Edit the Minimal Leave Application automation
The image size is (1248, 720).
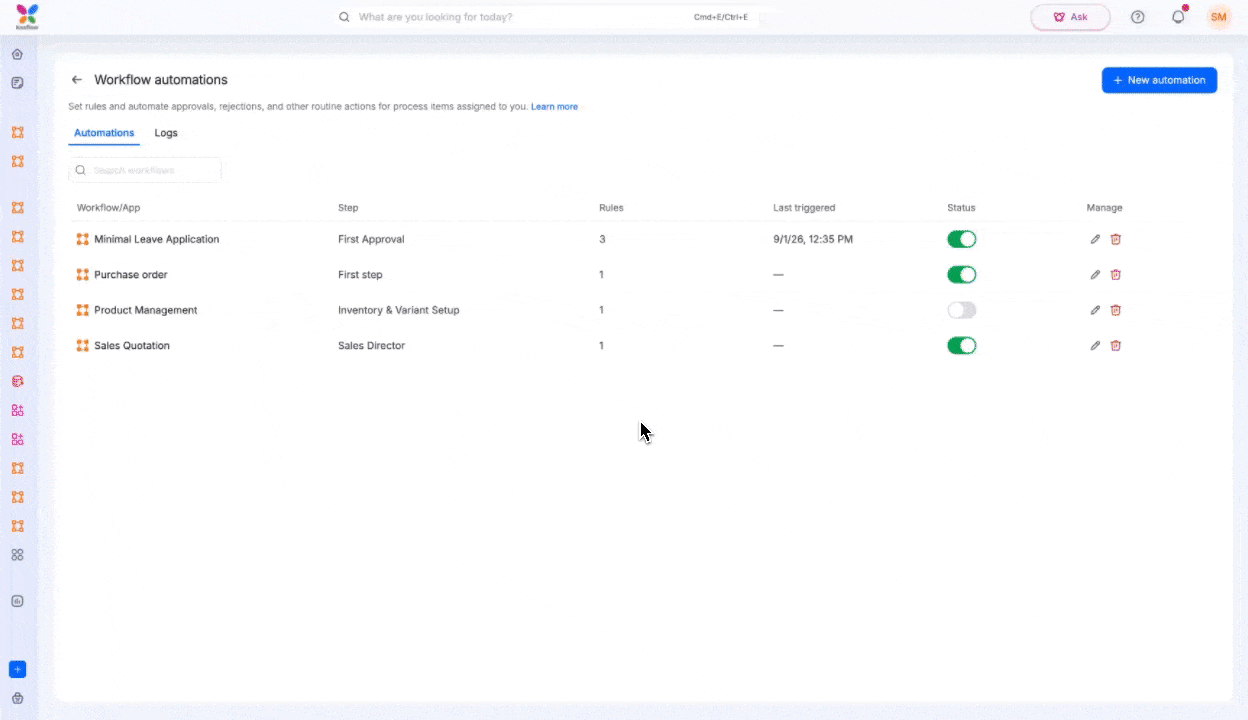click(1095, 239)
